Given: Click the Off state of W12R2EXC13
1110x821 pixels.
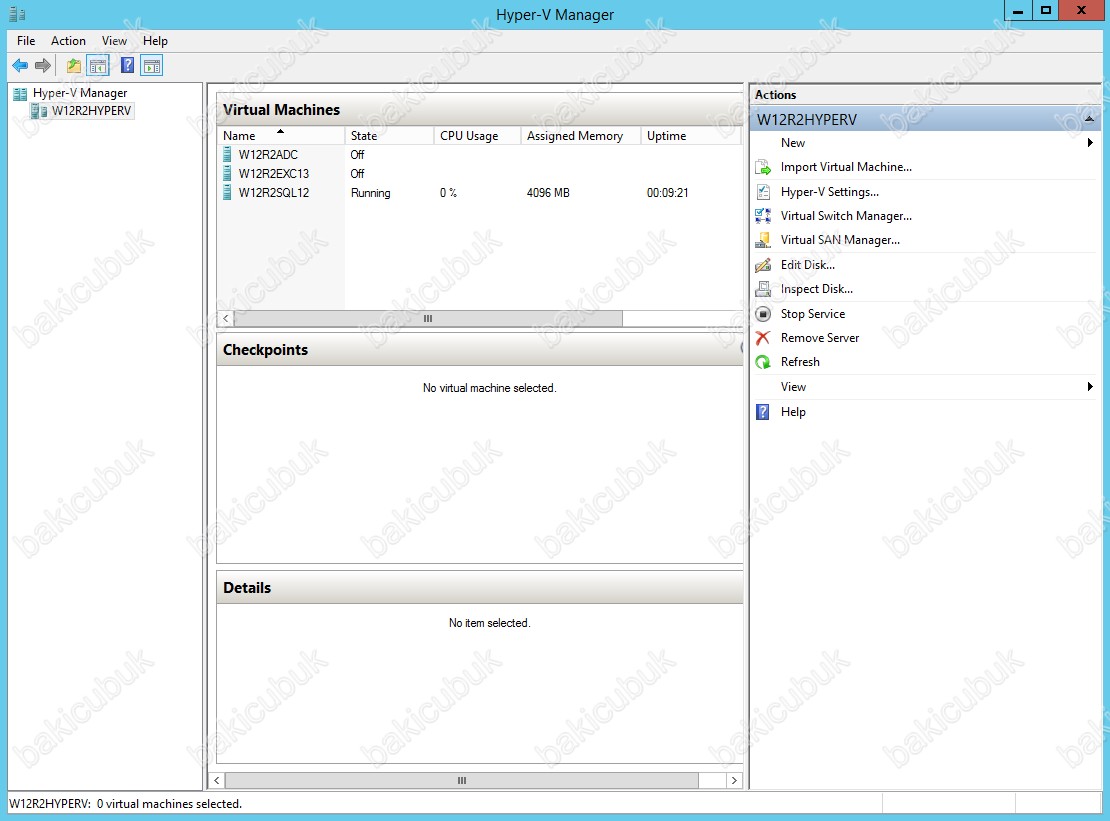Looking at the screenshot, I should (357, 174).
